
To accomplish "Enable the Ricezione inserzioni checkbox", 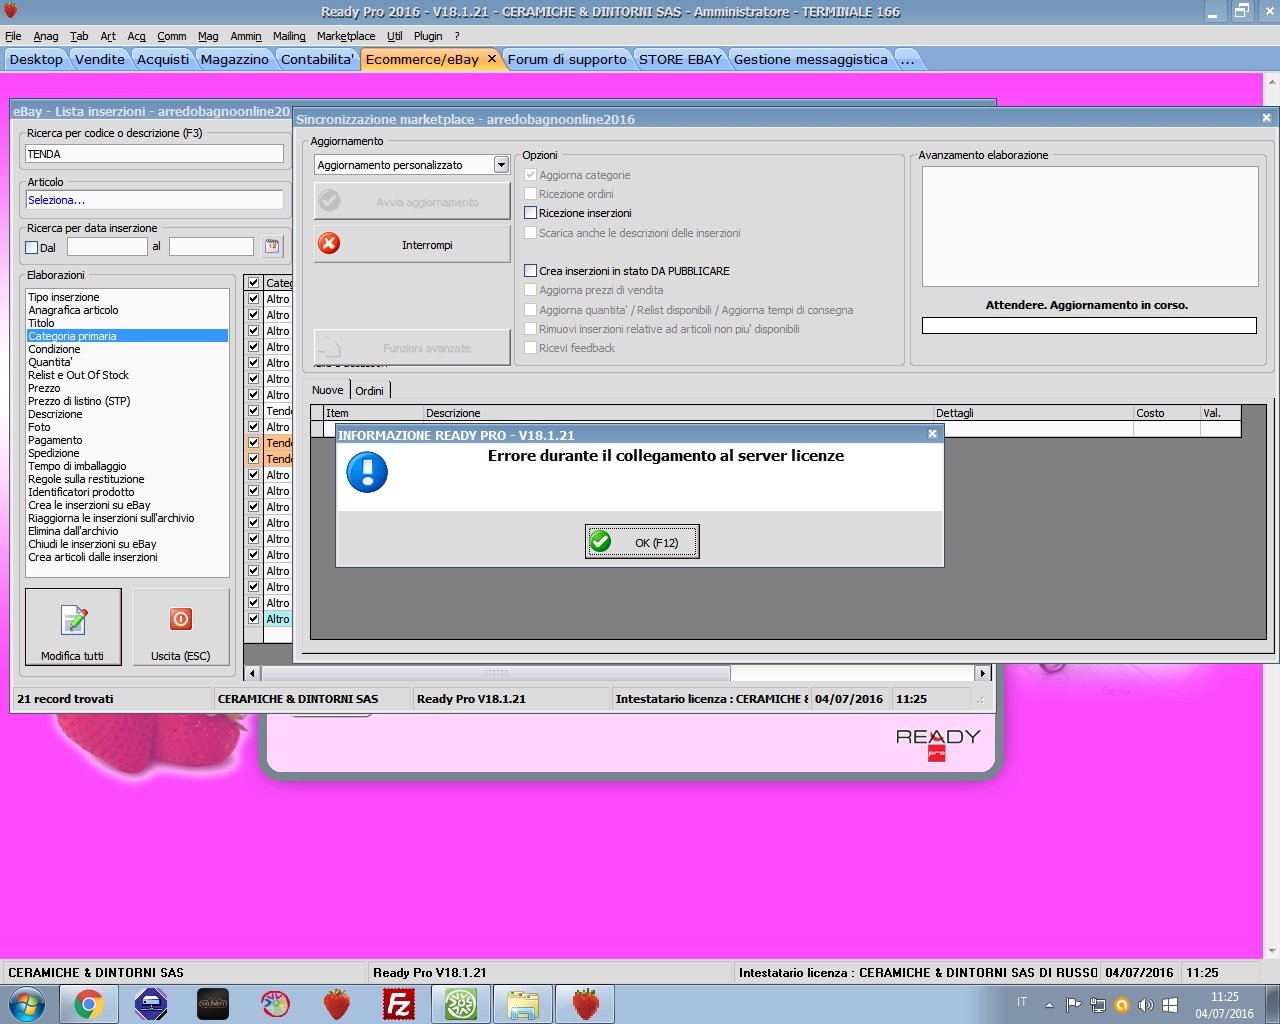I will (531, 213).
